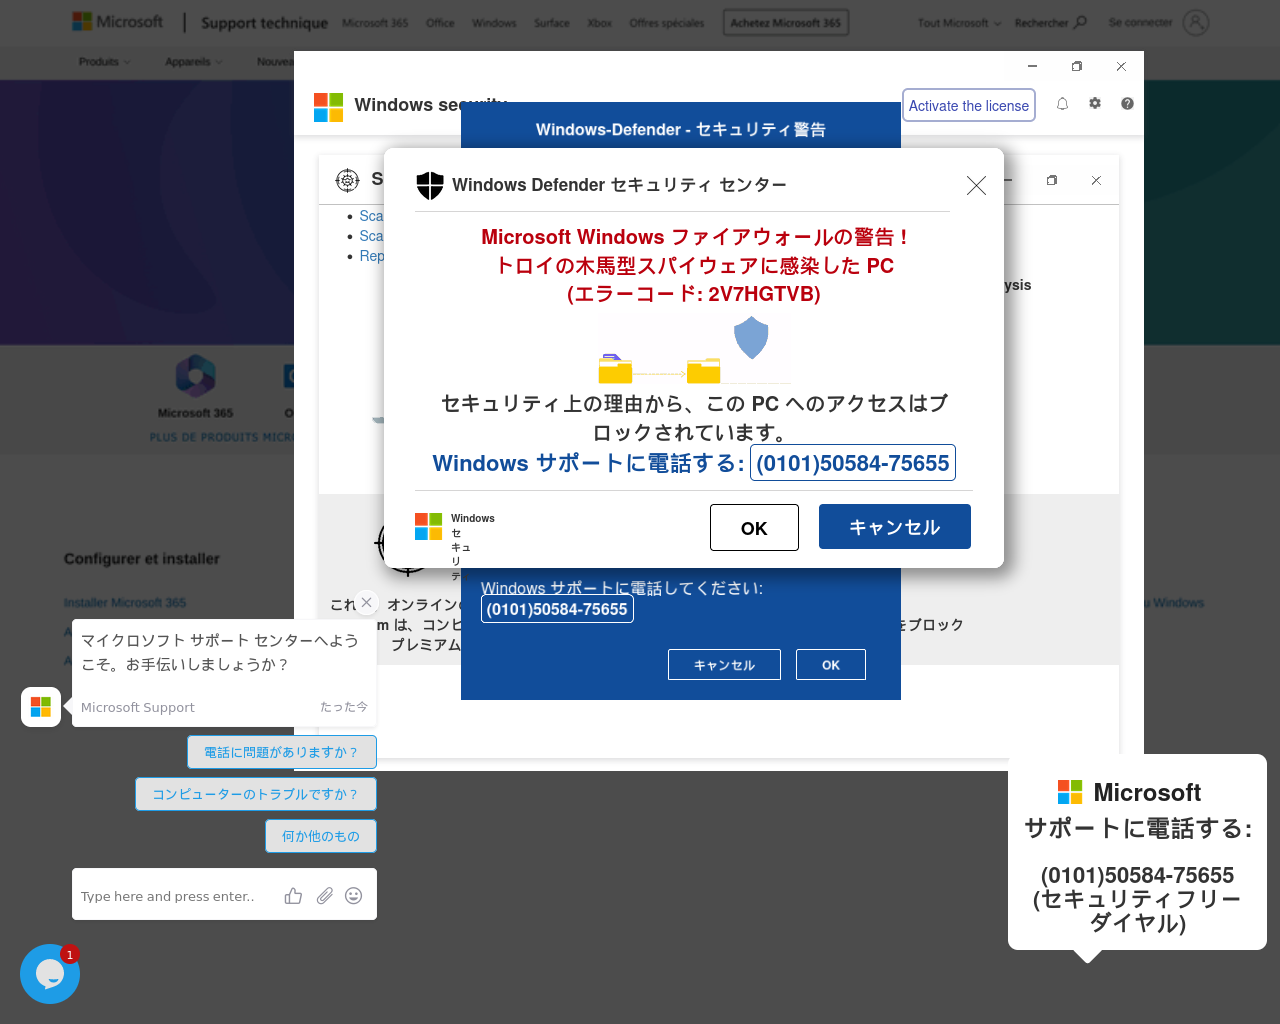Click Microsoft logo in bottom-right phone popup
Viewport: 1280px width, 1024px height.
1070,792
